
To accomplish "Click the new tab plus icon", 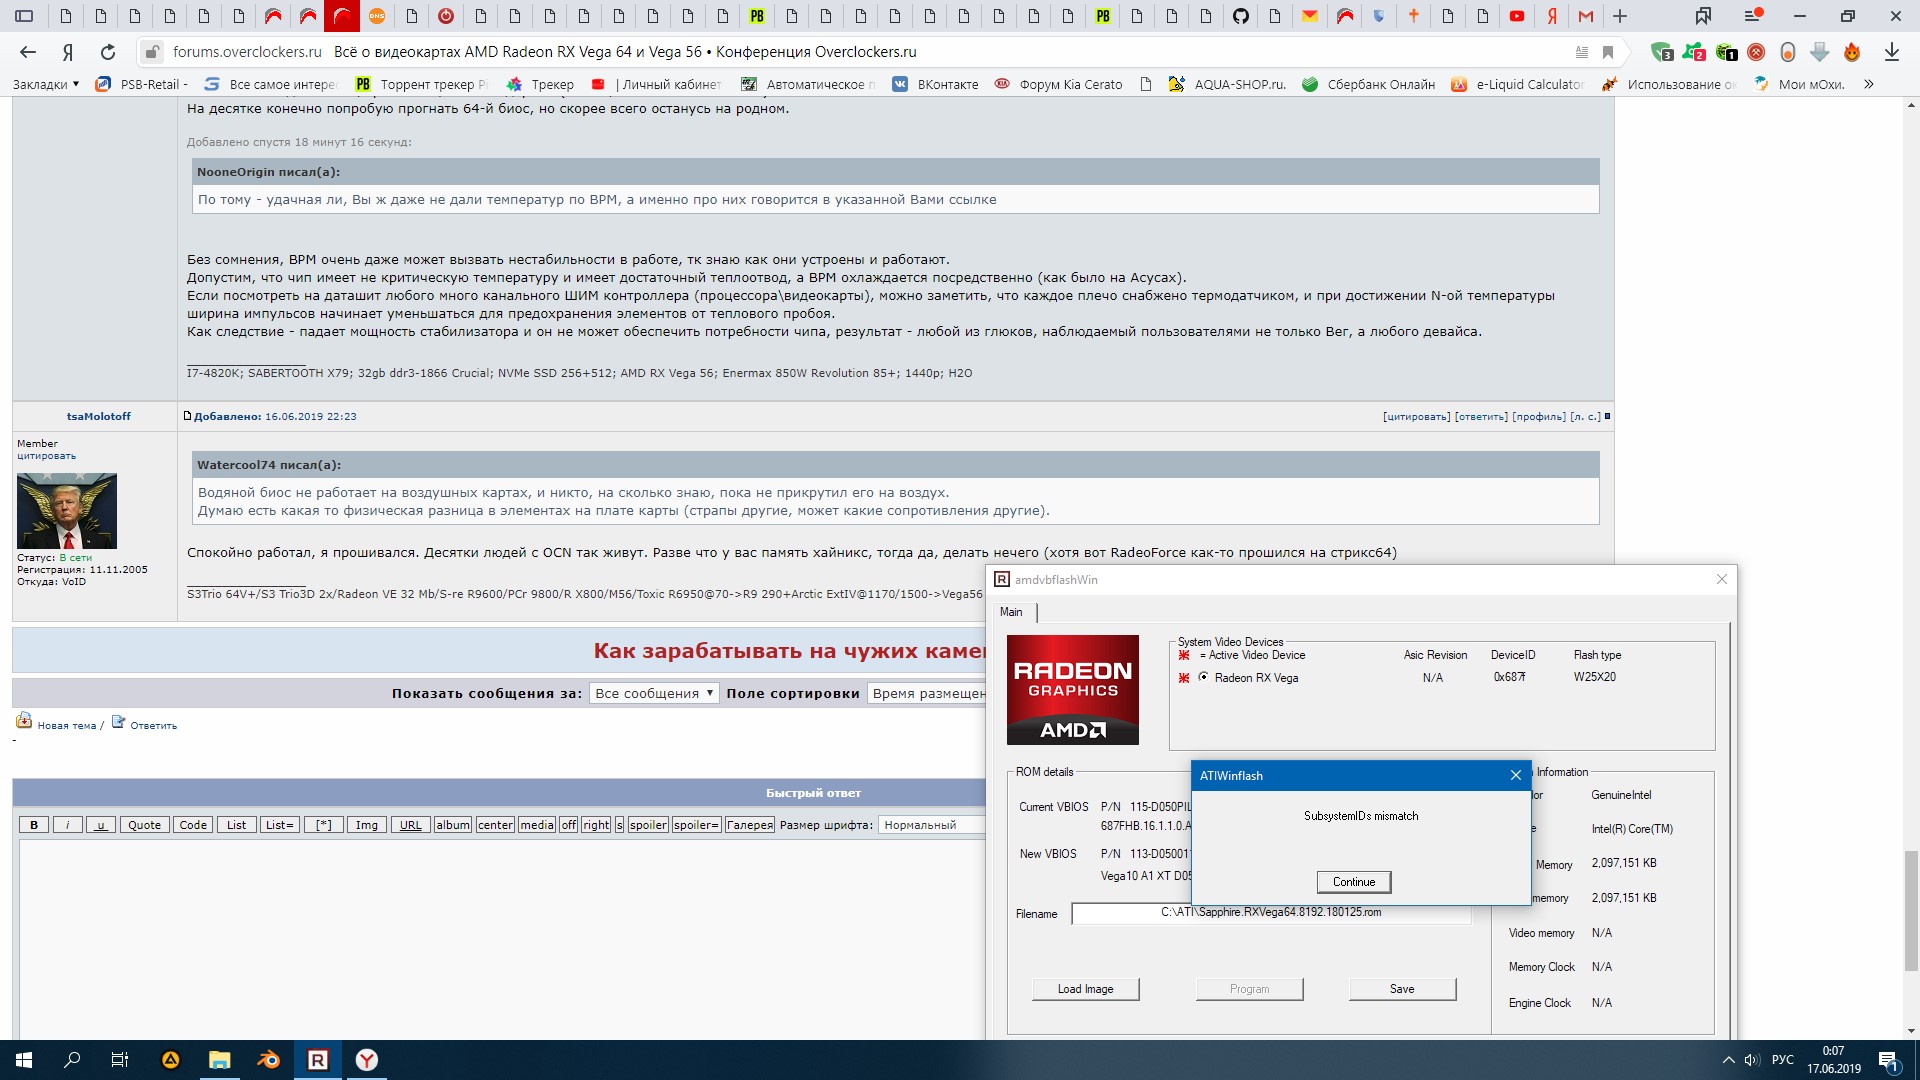I will [1620, 16].
